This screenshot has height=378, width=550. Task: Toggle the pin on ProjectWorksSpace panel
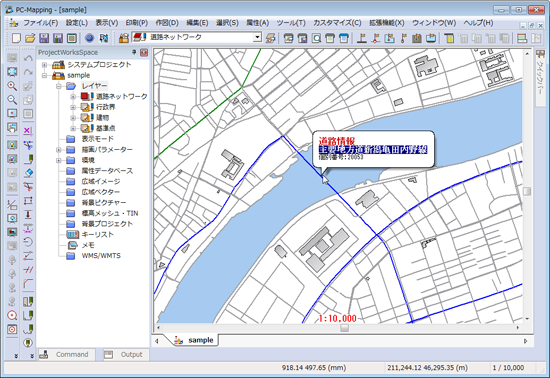click(x=134, y=52)
